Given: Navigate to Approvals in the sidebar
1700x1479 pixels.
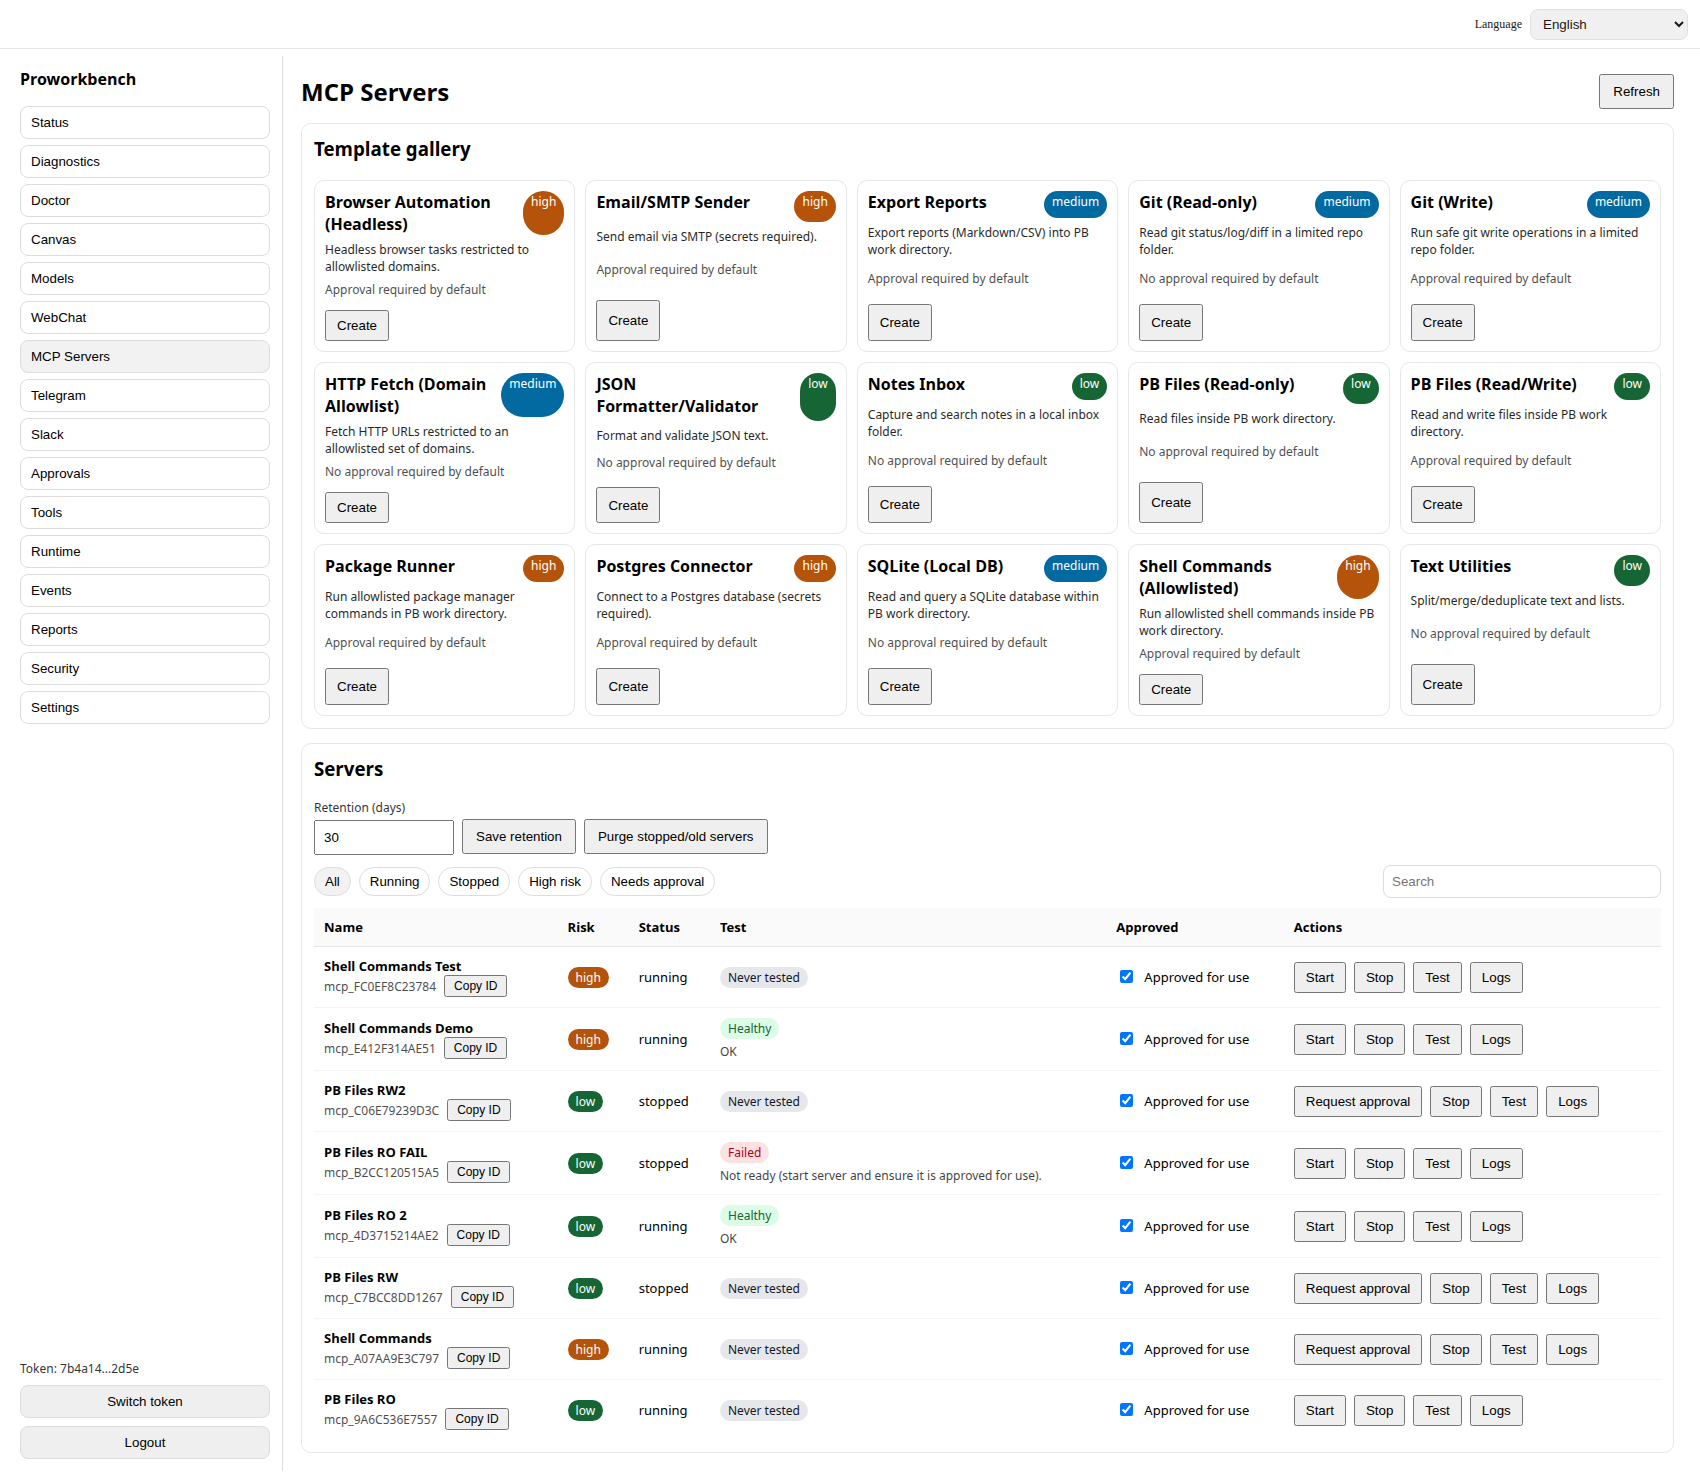Looking at the screenshot, I should tap(144, 473).
